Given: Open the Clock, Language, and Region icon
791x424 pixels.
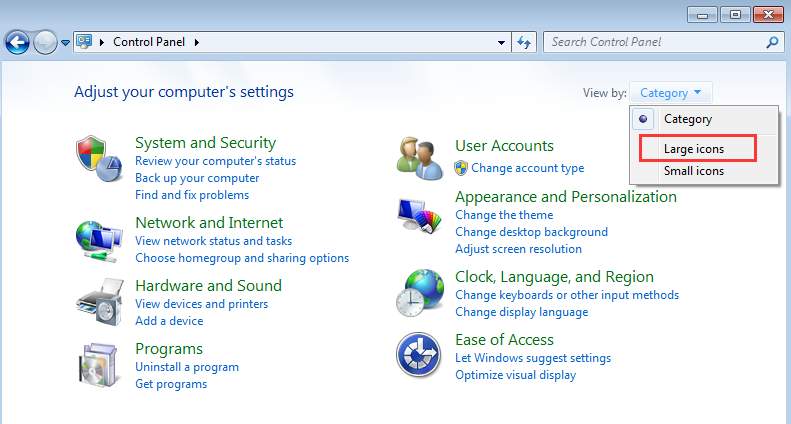Looking at the screenshot, I should click(x=419, y=292).
